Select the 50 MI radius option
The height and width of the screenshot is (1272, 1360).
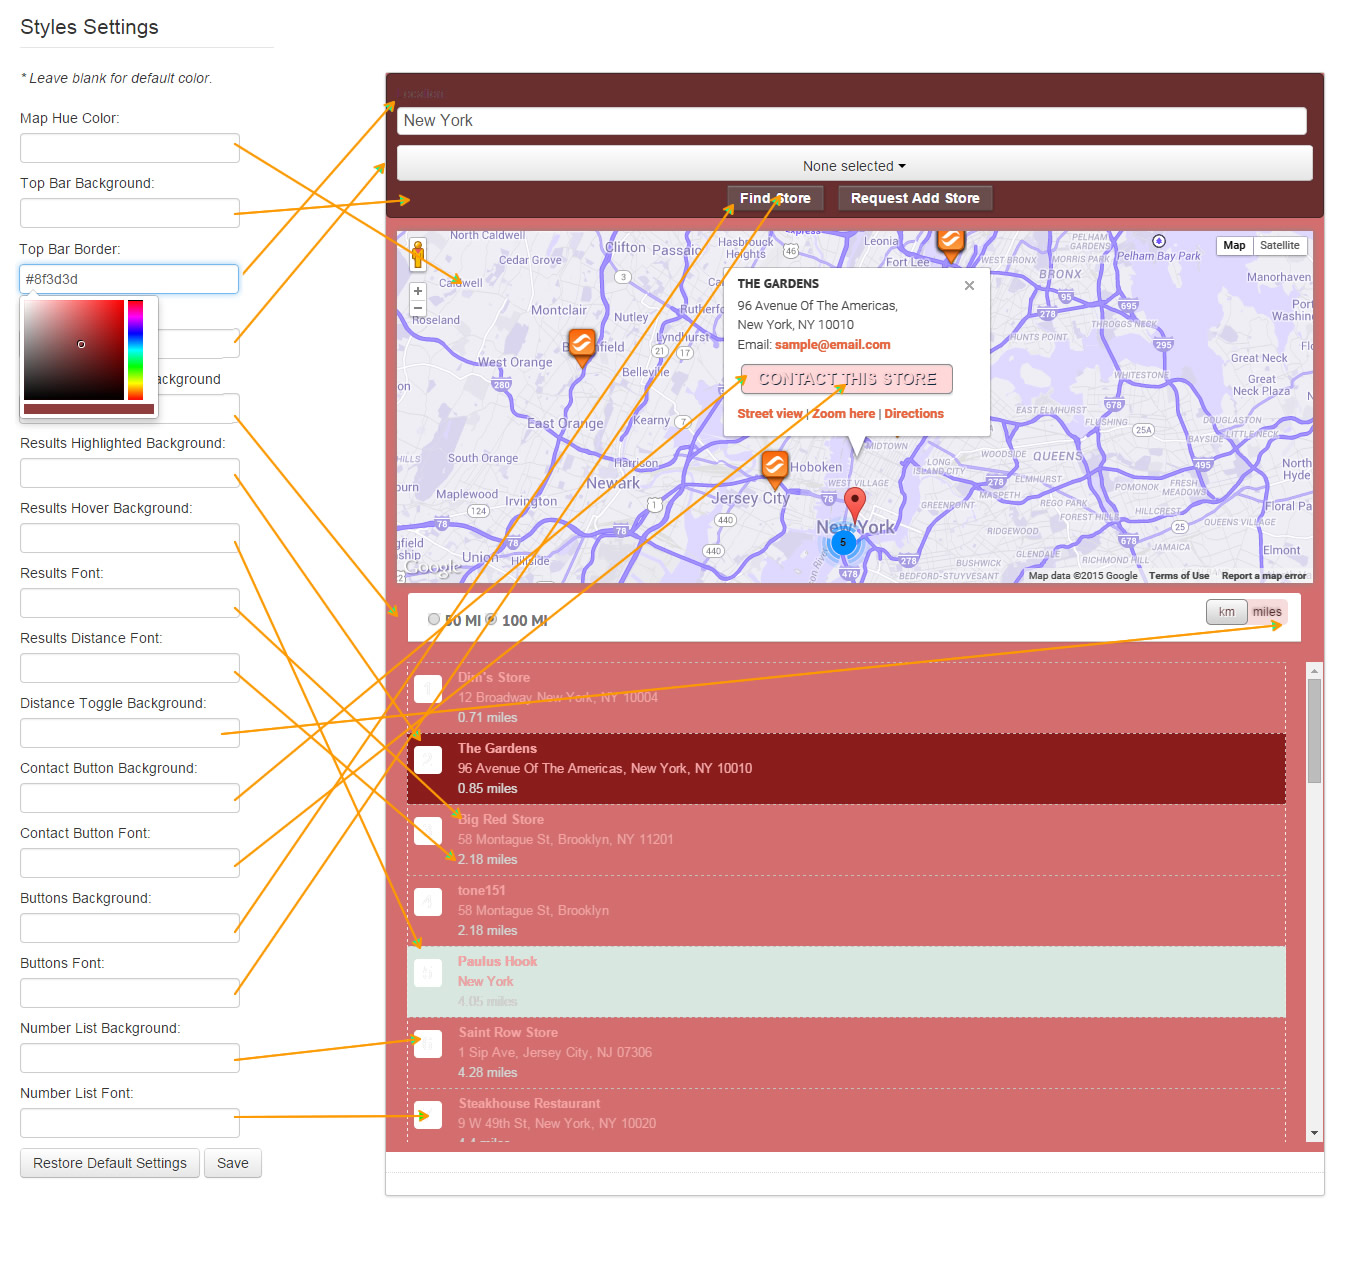(x=434, y=619)
